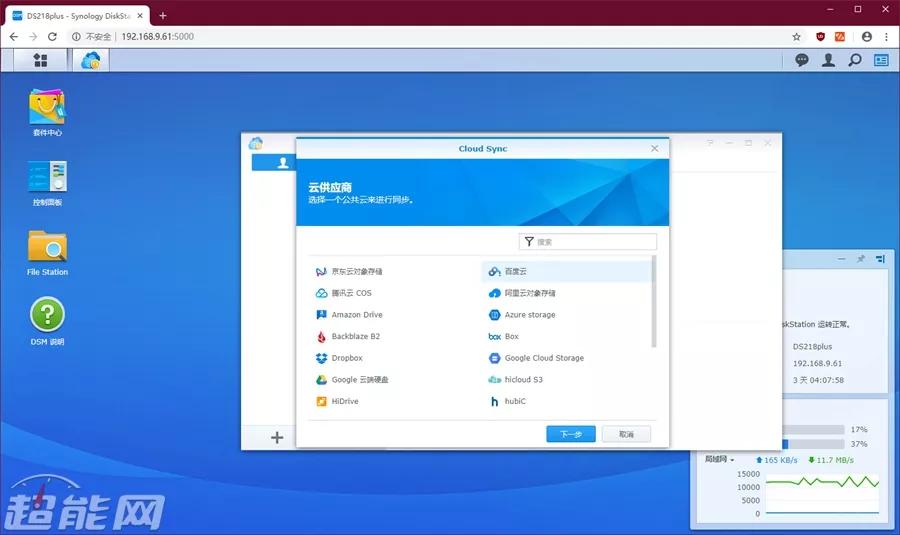Click the uBlock shield extension icon
The width and height of the screenshot is (900, 535).
(821, 37)
